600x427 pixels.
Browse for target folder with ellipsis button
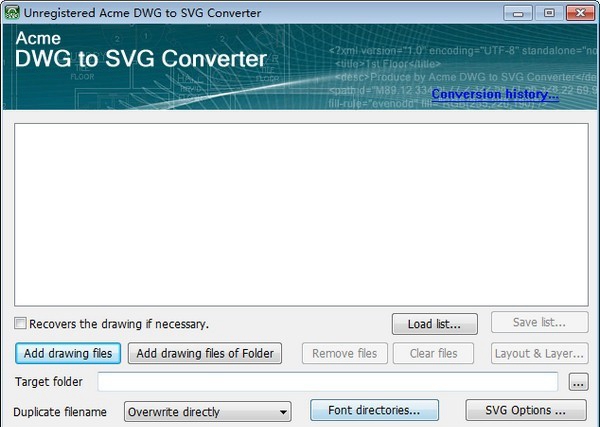pyautogui.click(x=578, y=382)
